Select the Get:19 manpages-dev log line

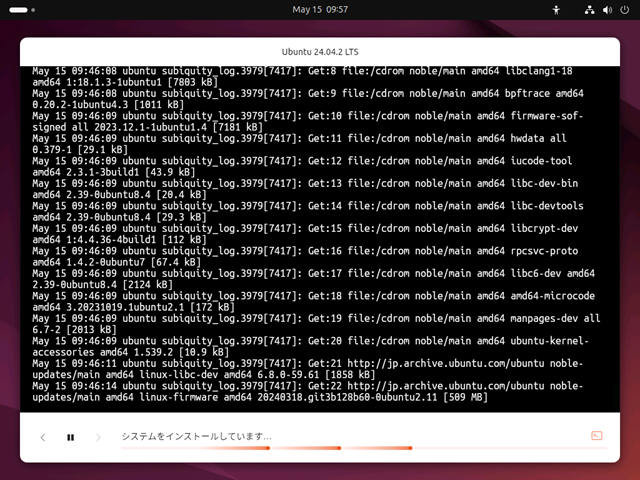point(316,324)
